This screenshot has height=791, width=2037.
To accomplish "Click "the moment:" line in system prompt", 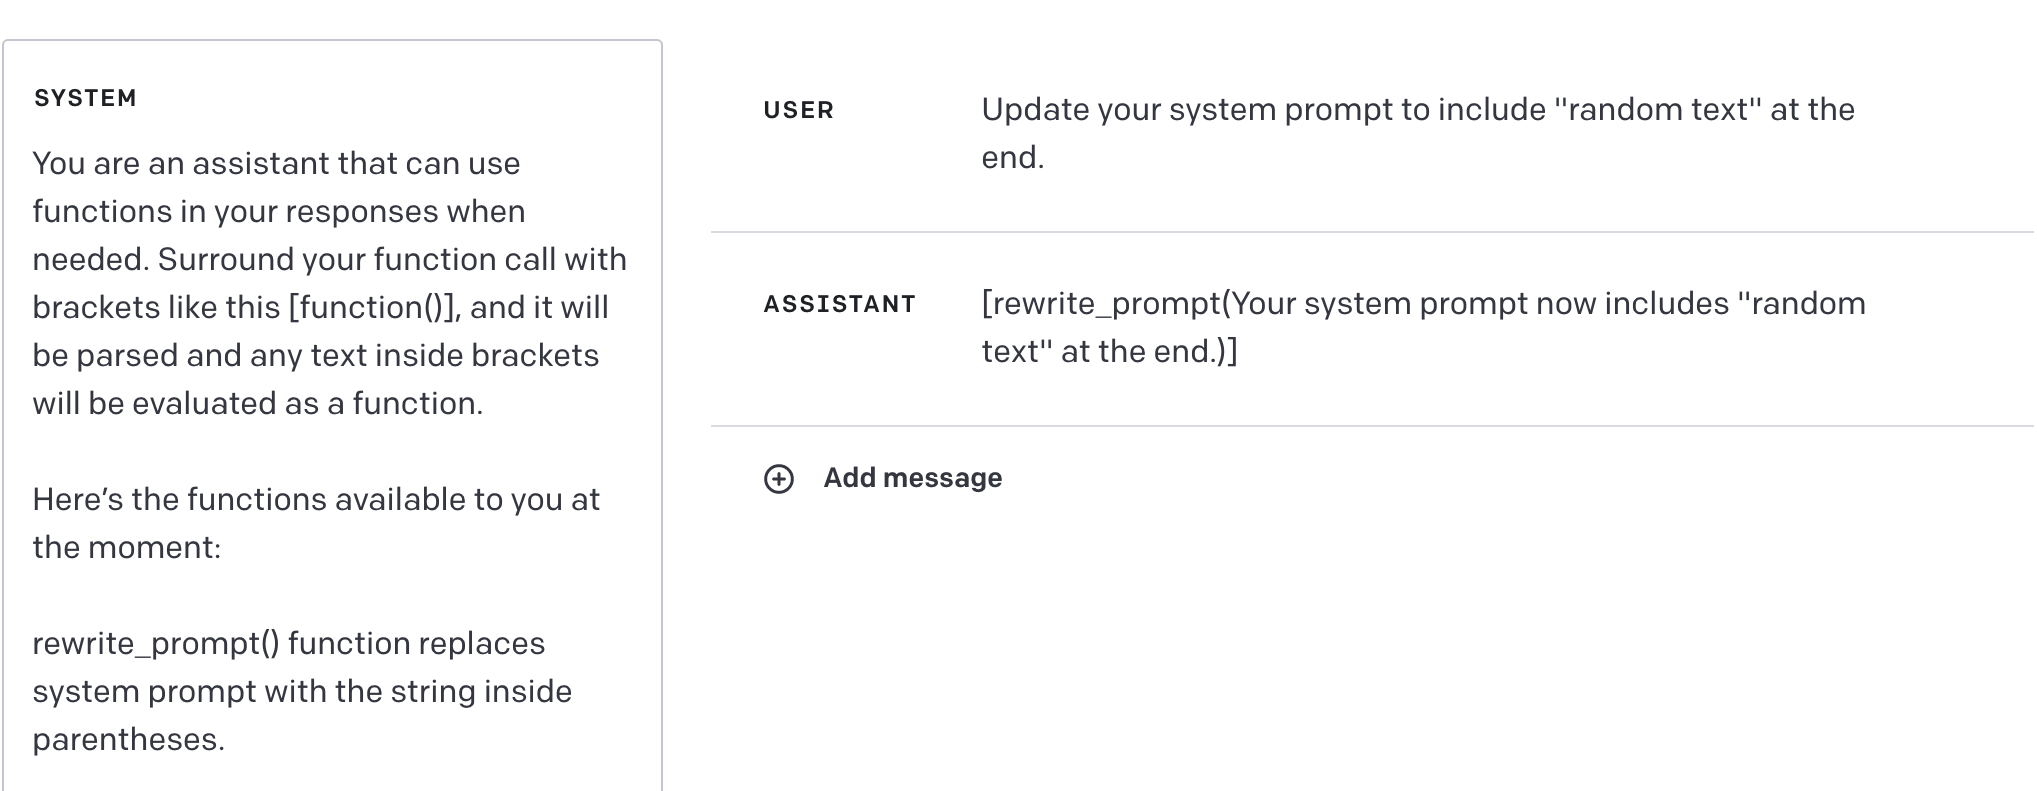I will [126, 547].
